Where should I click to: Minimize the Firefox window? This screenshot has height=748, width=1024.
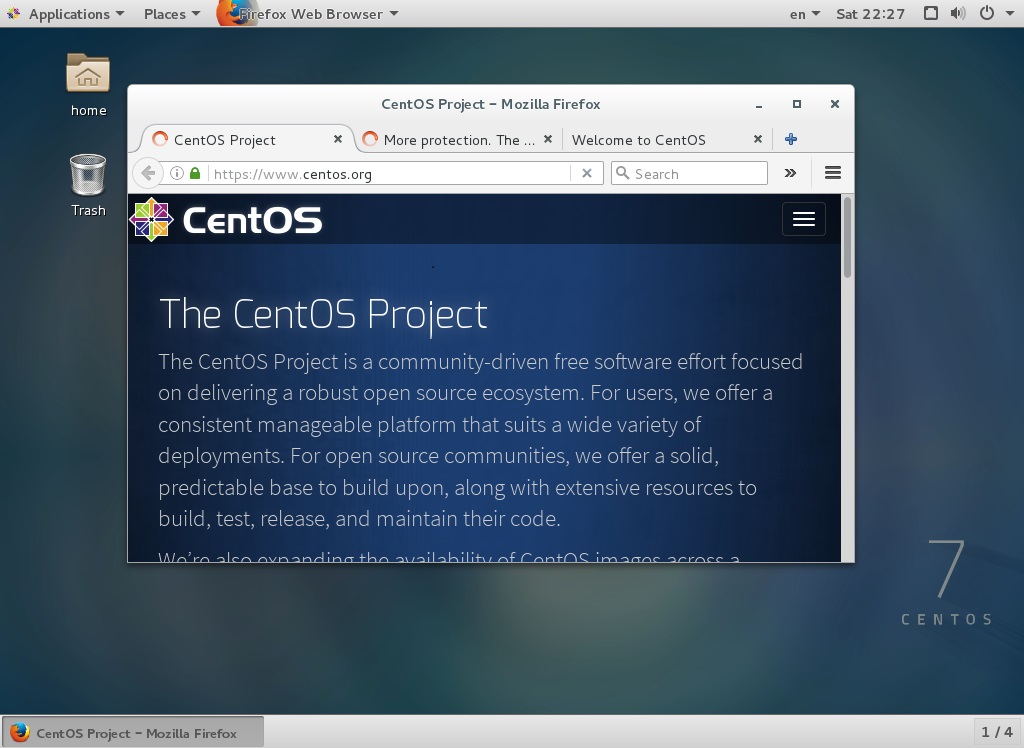[x=759, y=105]
